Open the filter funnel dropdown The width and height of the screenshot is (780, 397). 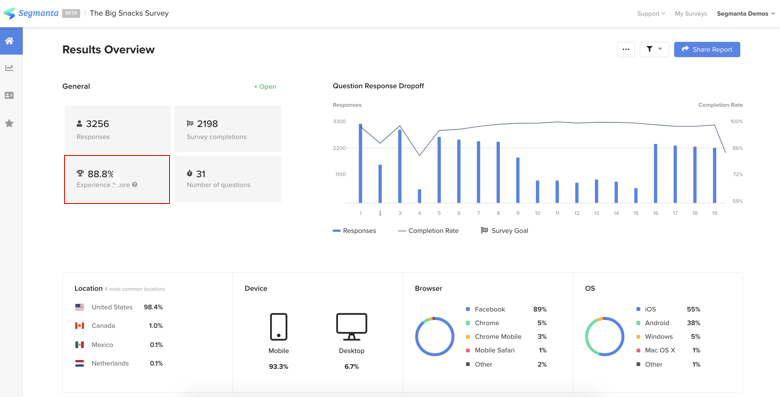pyautogui.click(x=654, y=49)
